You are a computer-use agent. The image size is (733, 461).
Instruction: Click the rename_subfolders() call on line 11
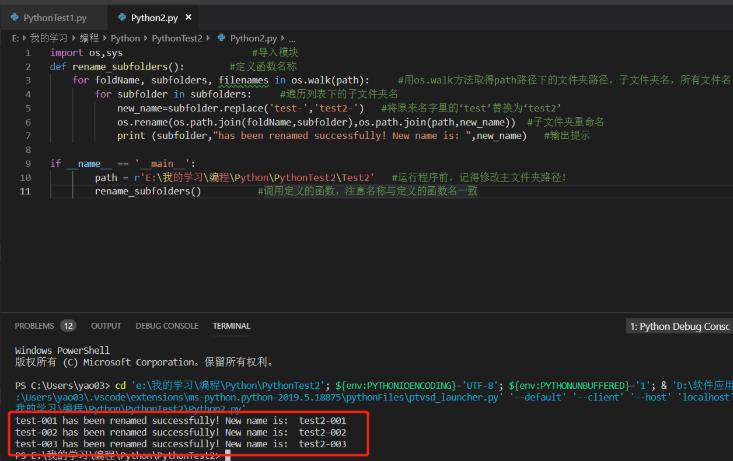tap(148, 191)
